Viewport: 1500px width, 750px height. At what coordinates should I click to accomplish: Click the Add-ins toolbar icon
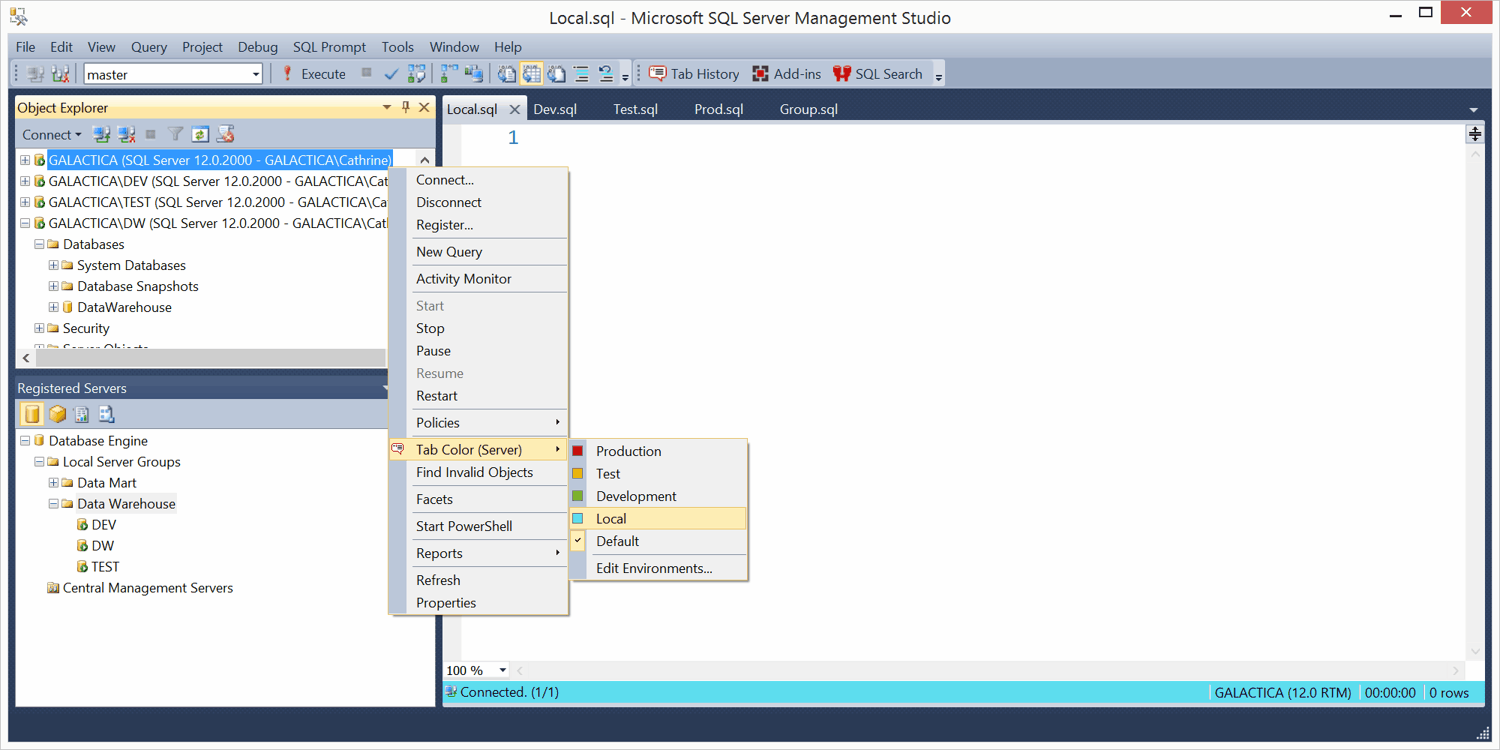(786, 74)
